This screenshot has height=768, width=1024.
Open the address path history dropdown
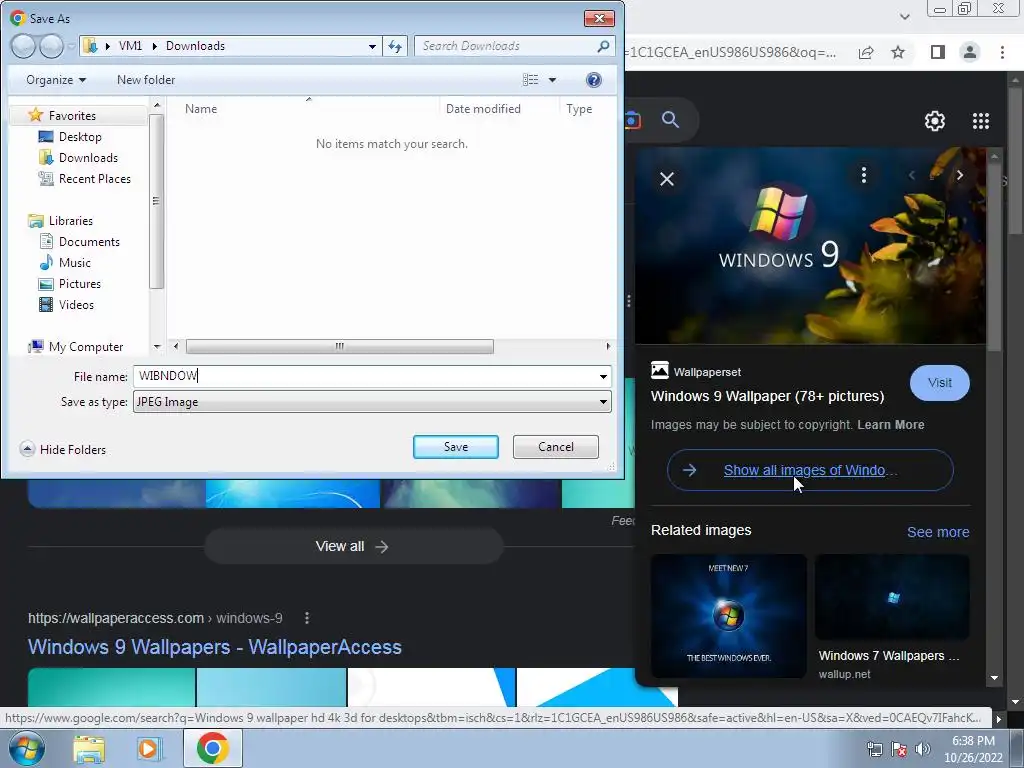pos(372,46)
